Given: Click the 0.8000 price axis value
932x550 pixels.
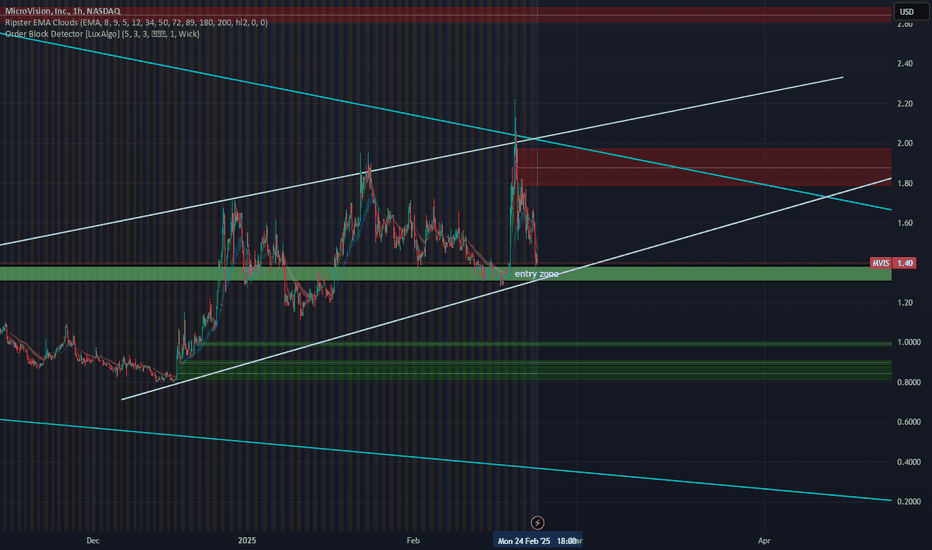Looking at the screenshot, I should pyautogui.click(x=909, y=382).
